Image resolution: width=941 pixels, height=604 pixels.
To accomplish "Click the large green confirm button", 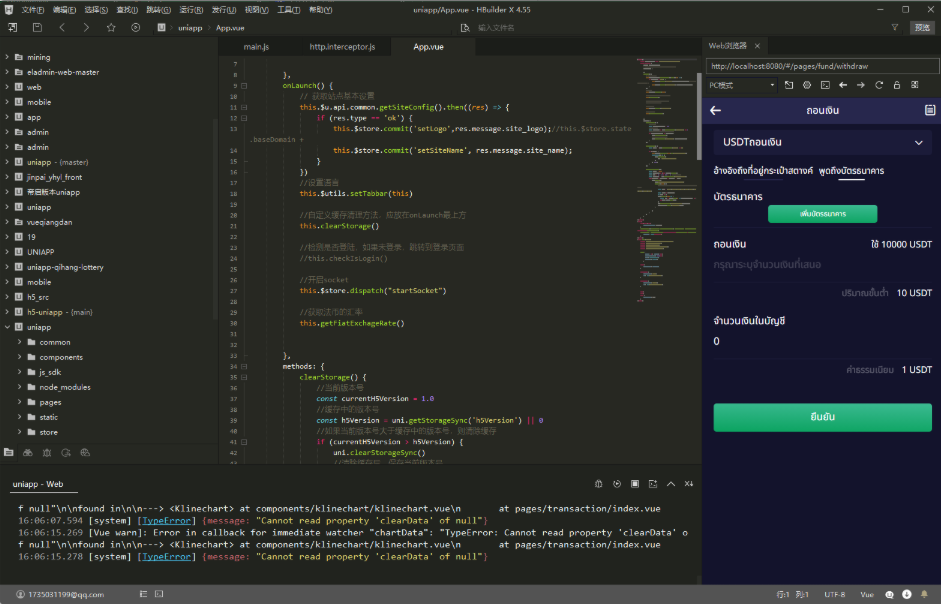I will pyautogui.click(x=823, y=417).
